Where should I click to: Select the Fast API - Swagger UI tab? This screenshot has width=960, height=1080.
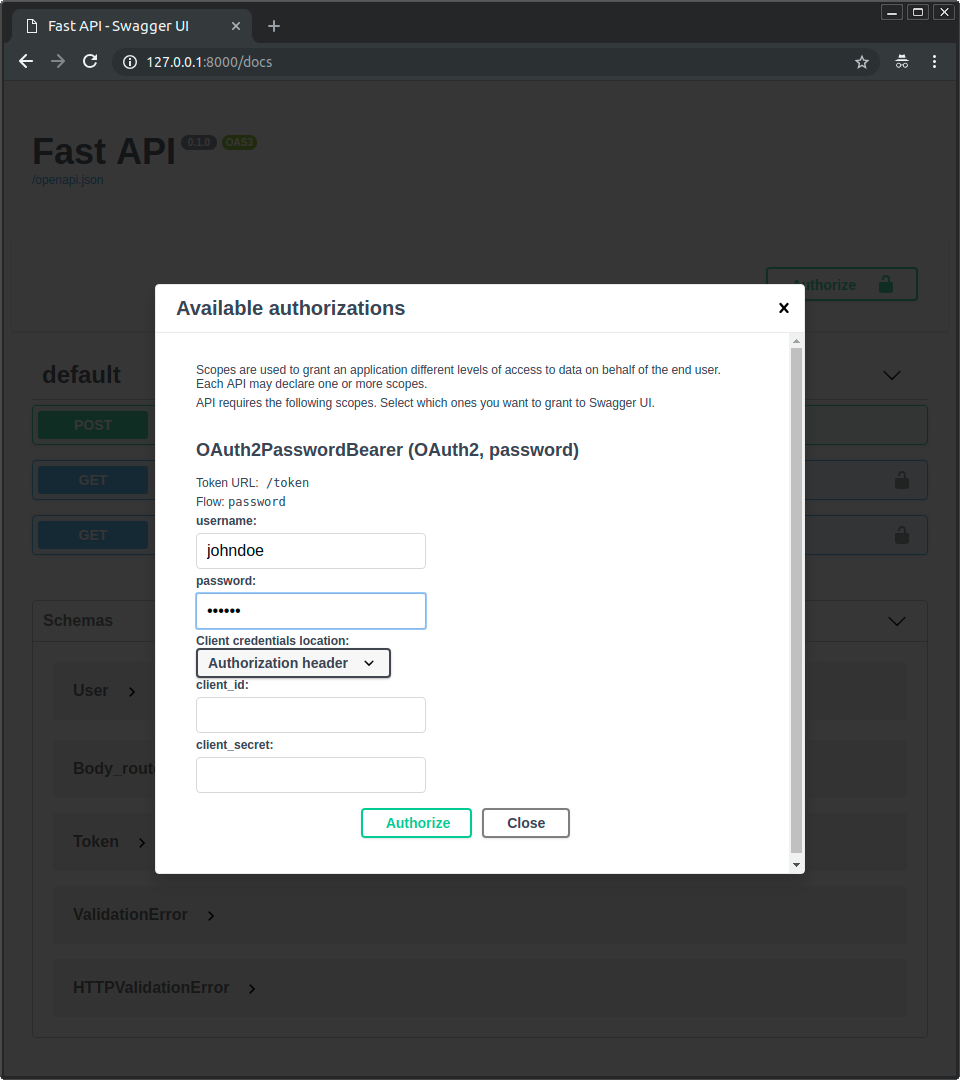(x=120, y=26)
